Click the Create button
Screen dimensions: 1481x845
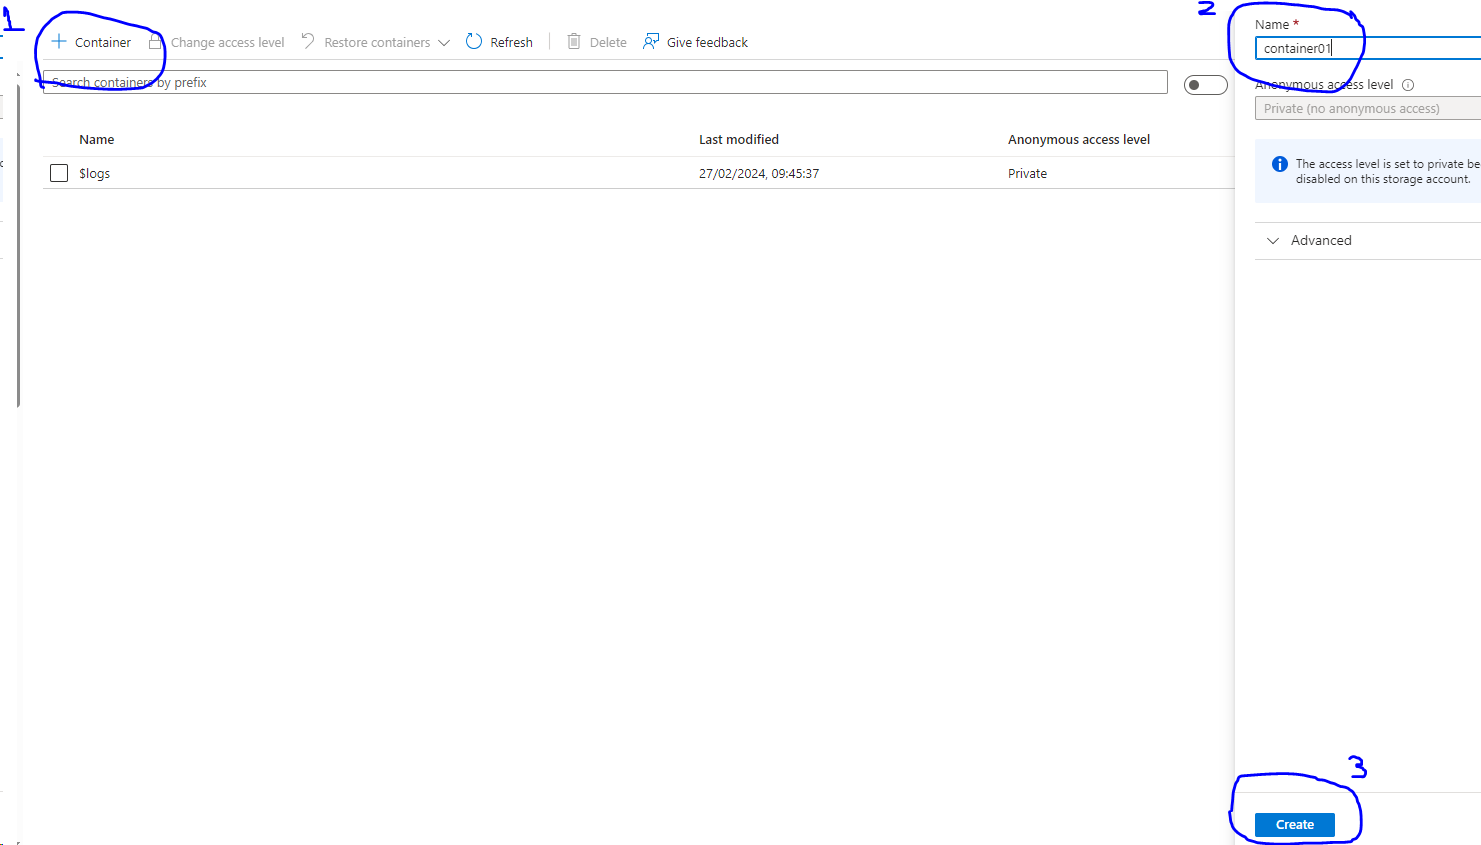click(1294, 824)
